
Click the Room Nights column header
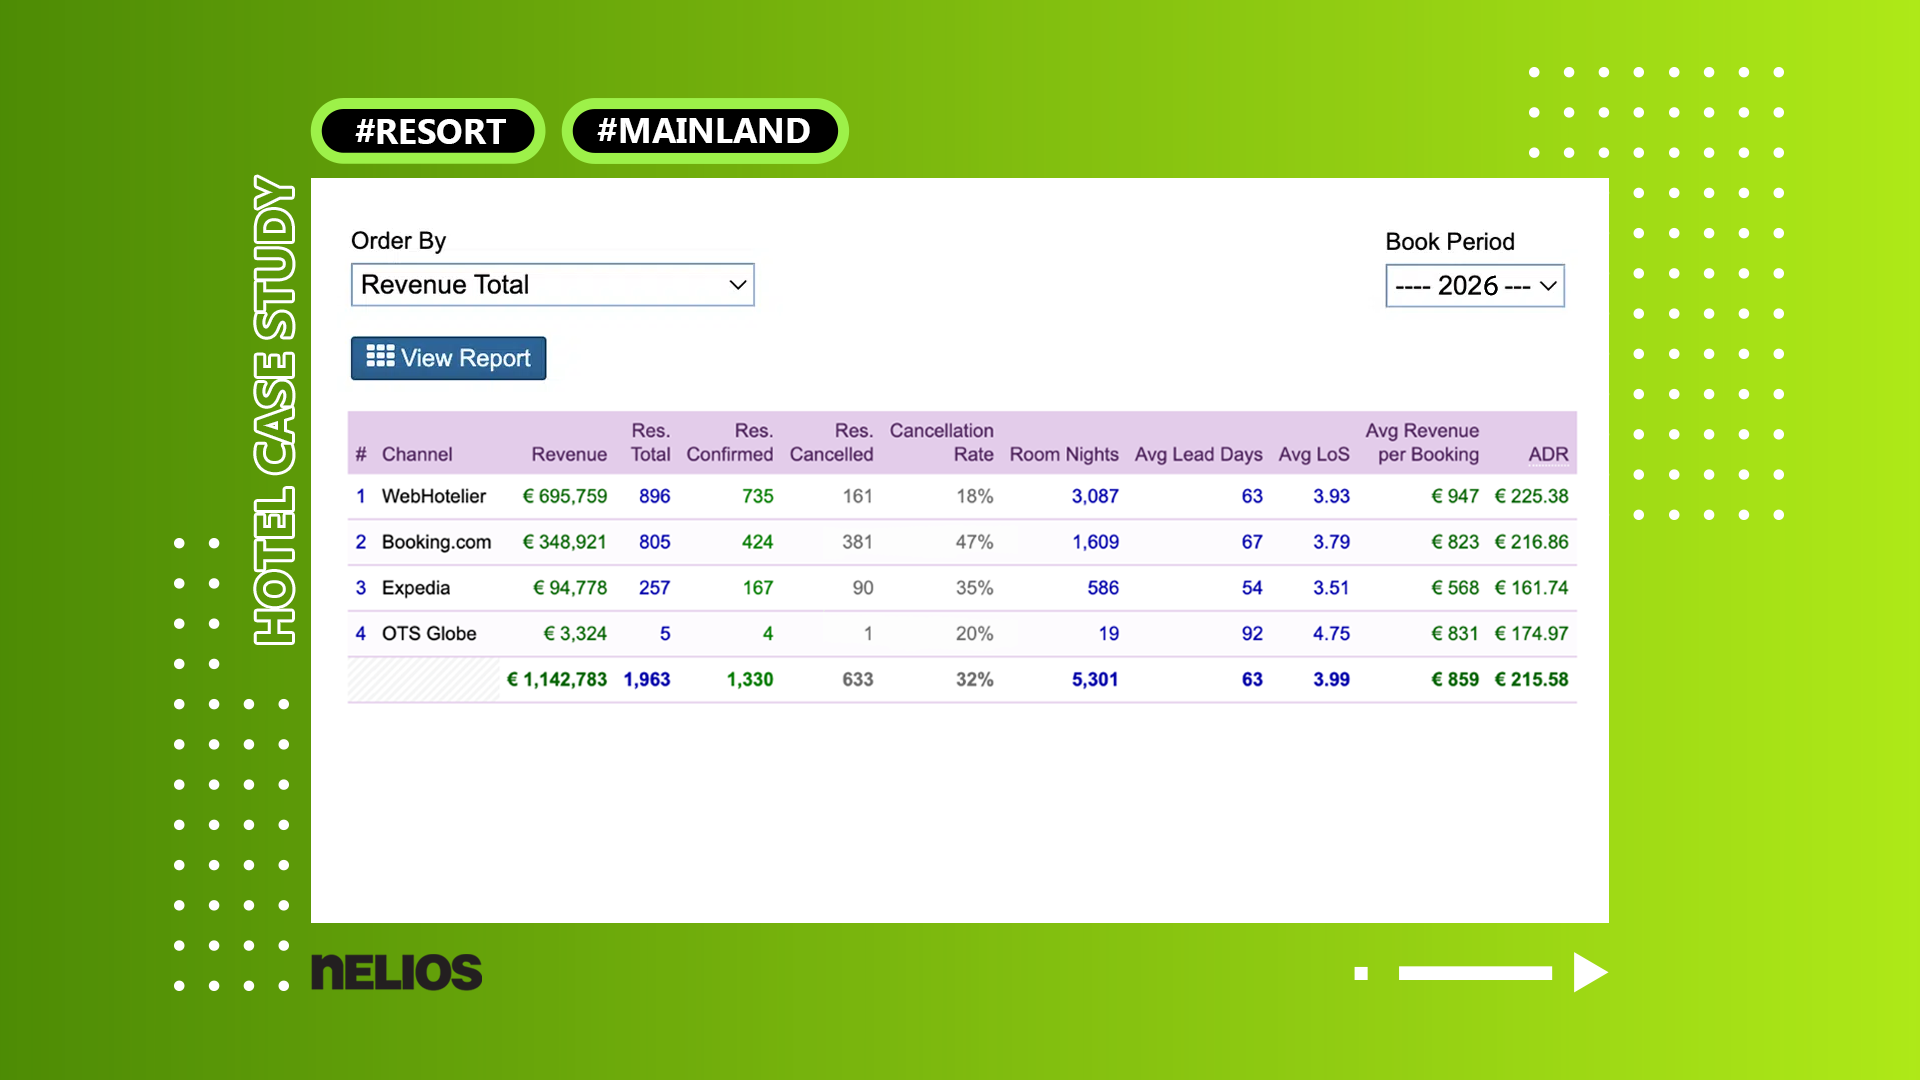[x=1064, y=455]
